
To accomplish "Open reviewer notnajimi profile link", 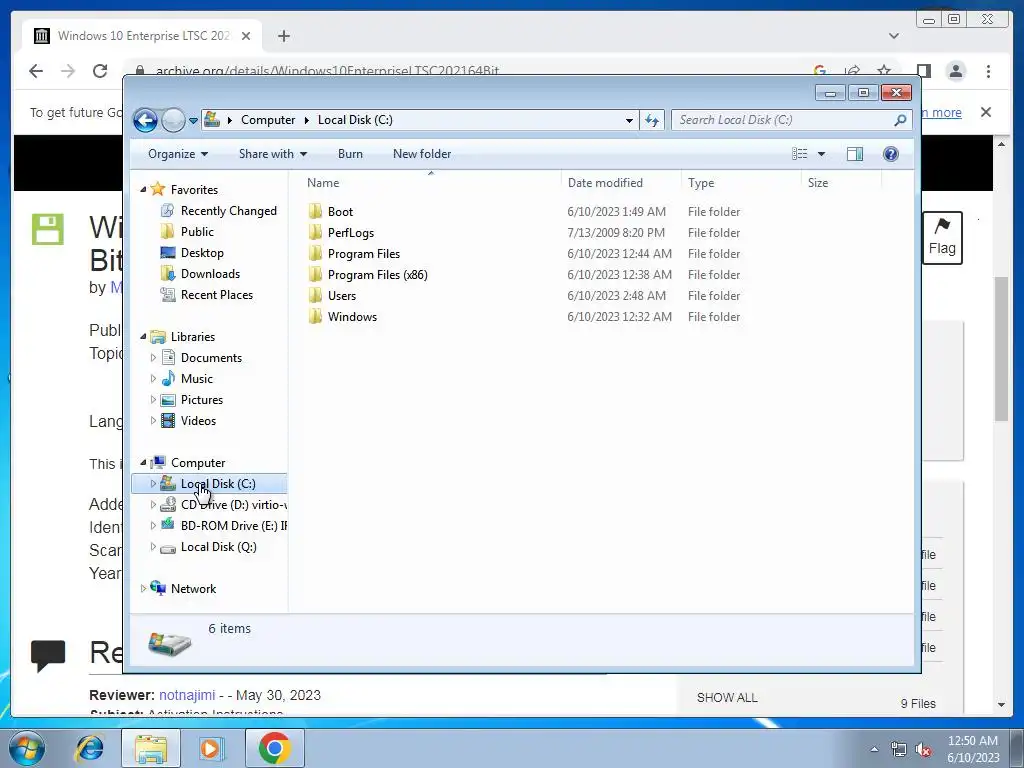I will coord(187,695).
